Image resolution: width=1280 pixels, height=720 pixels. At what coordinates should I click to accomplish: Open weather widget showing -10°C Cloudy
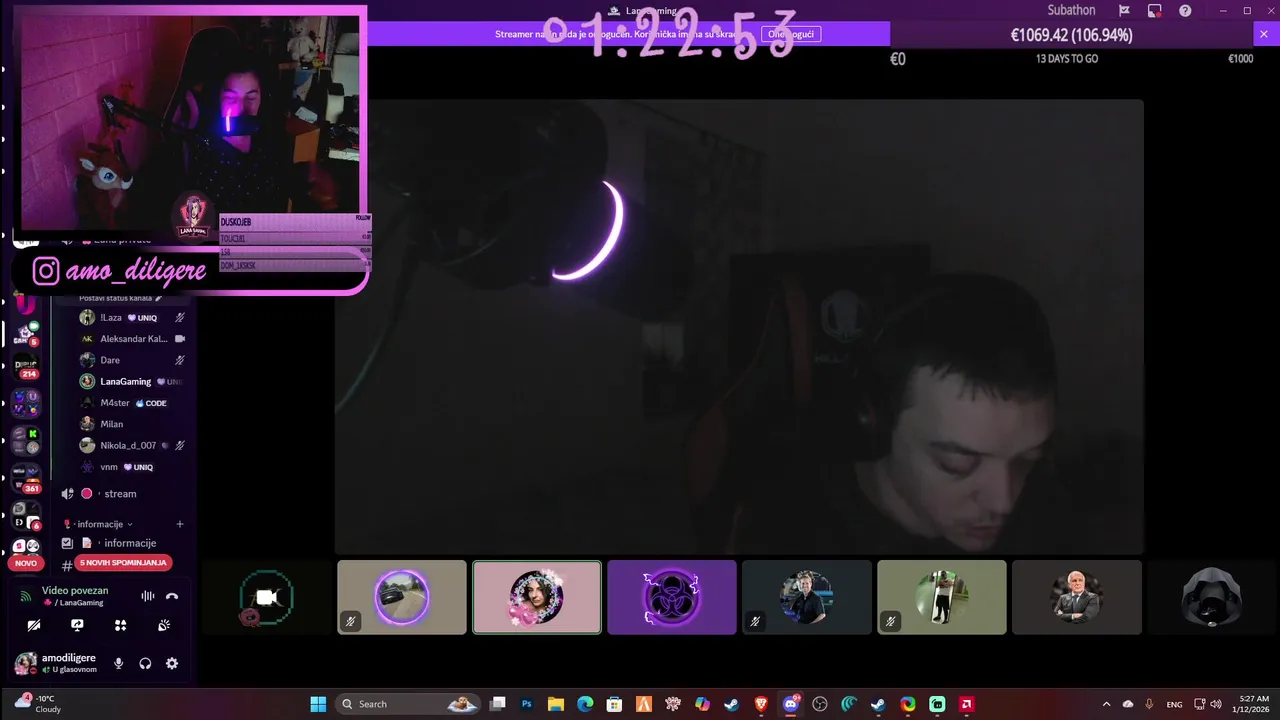pyautogui.click(x=40, y=704)
